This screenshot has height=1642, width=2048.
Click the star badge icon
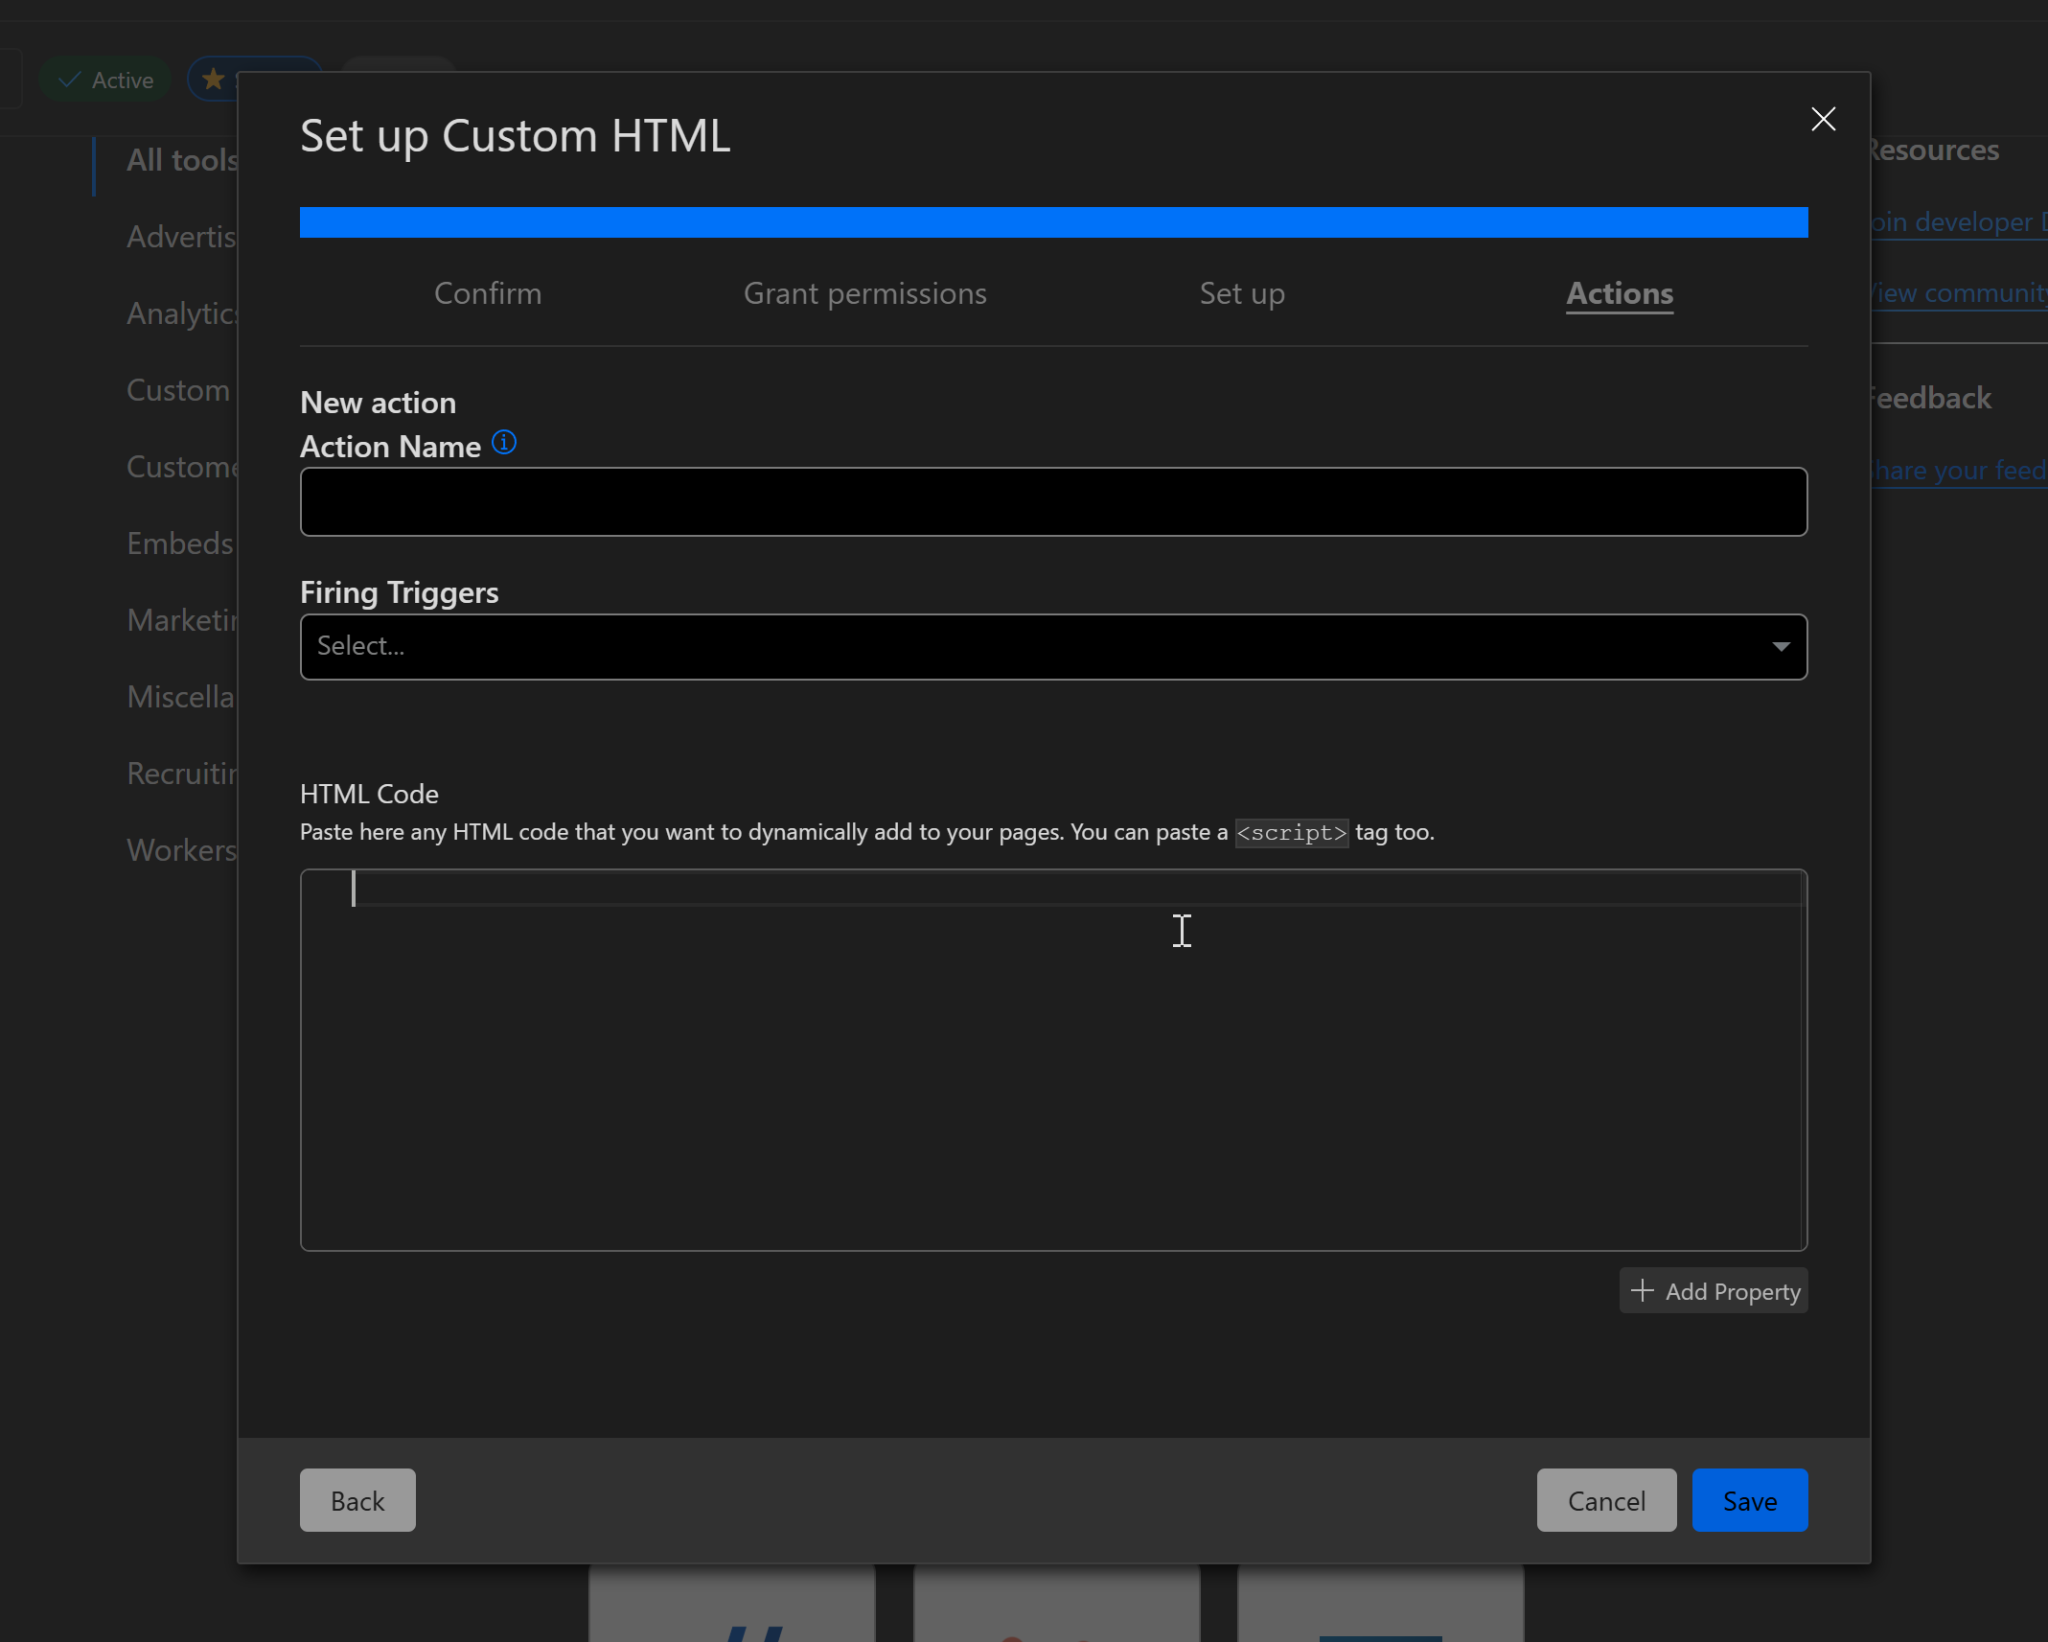tap(213, 79)
